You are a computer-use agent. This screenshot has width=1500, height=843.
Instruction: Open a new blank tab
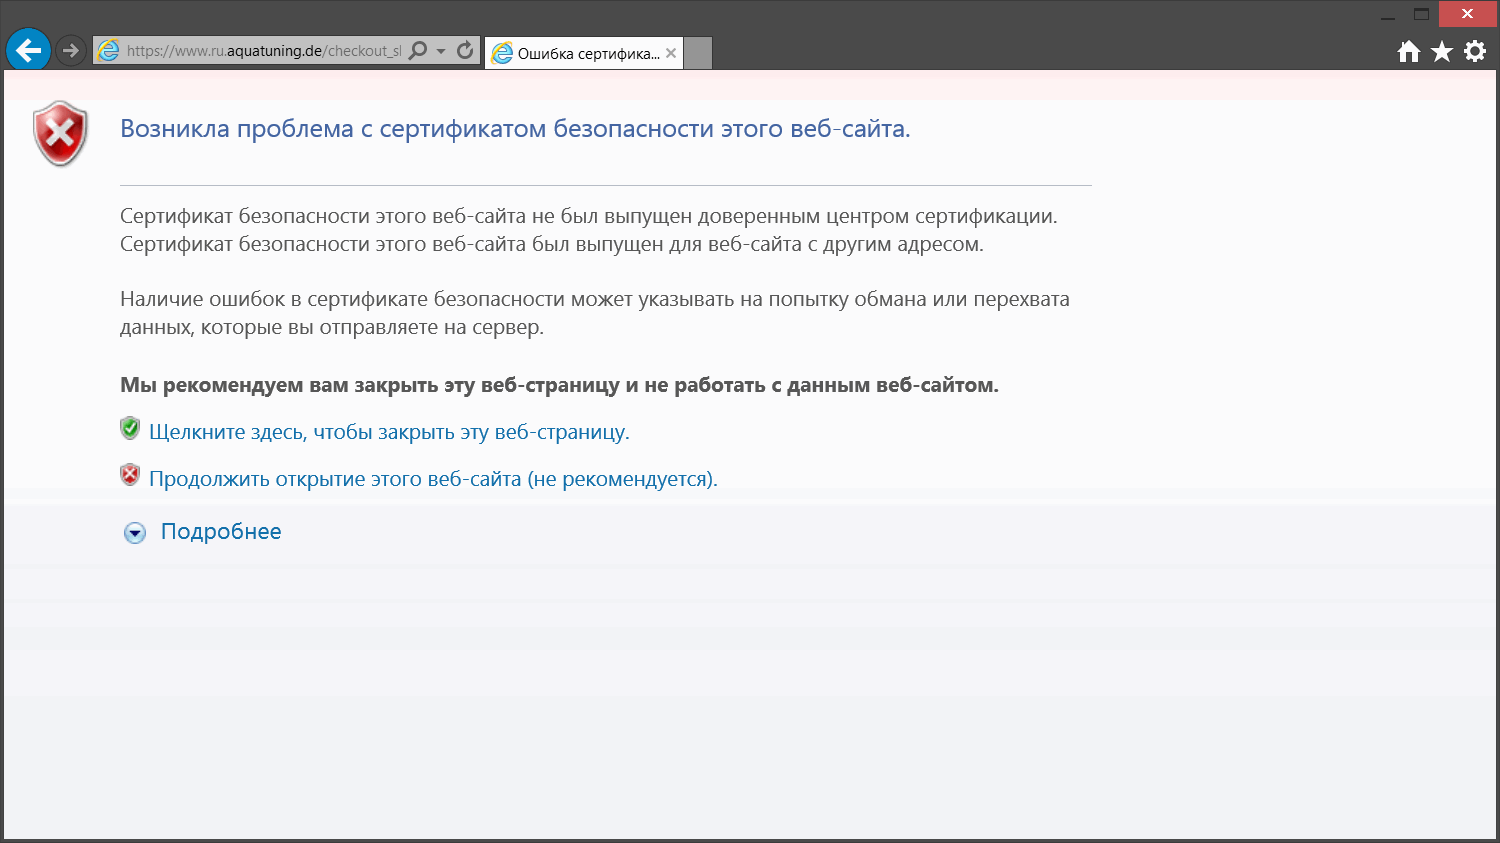pos(698,54)
